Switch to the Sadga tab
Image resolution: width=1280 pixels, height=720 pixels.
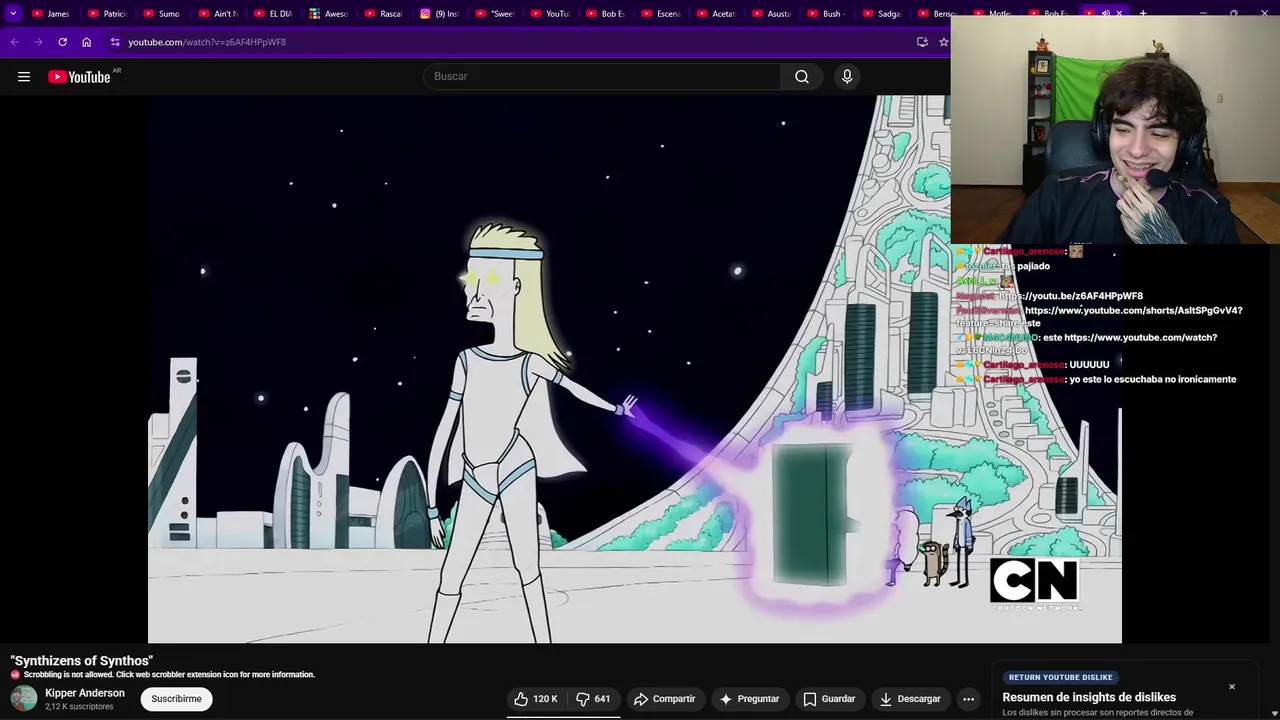click(x=882, y=13)
